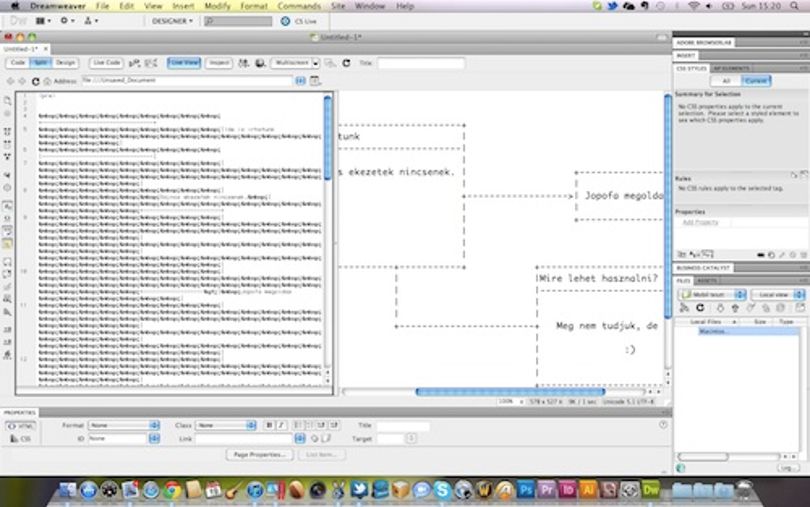Click the reload icon beside Address

(x=35, y=81)
